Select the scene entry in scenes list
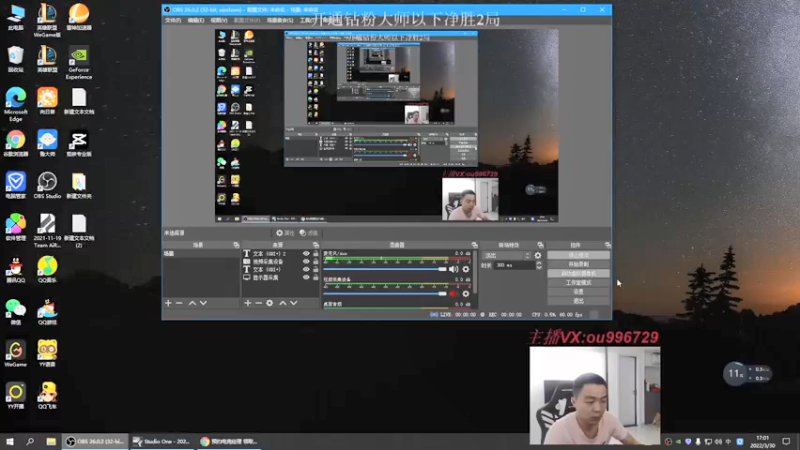The width and height of the screenshot is (800, 450). 201,254
